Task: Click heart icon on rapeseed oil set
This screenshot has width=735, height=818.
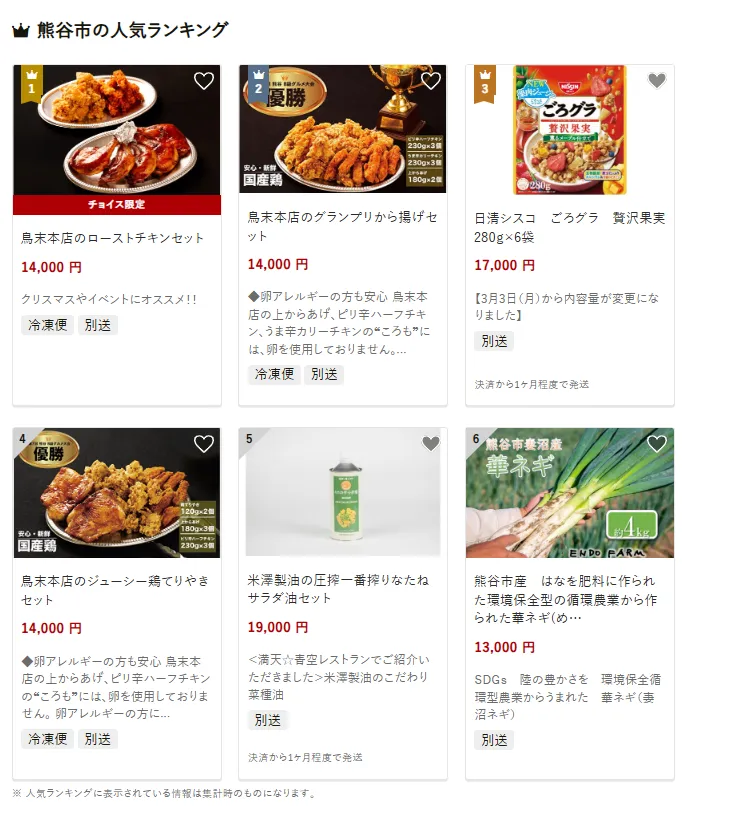Action: point(430,444)
